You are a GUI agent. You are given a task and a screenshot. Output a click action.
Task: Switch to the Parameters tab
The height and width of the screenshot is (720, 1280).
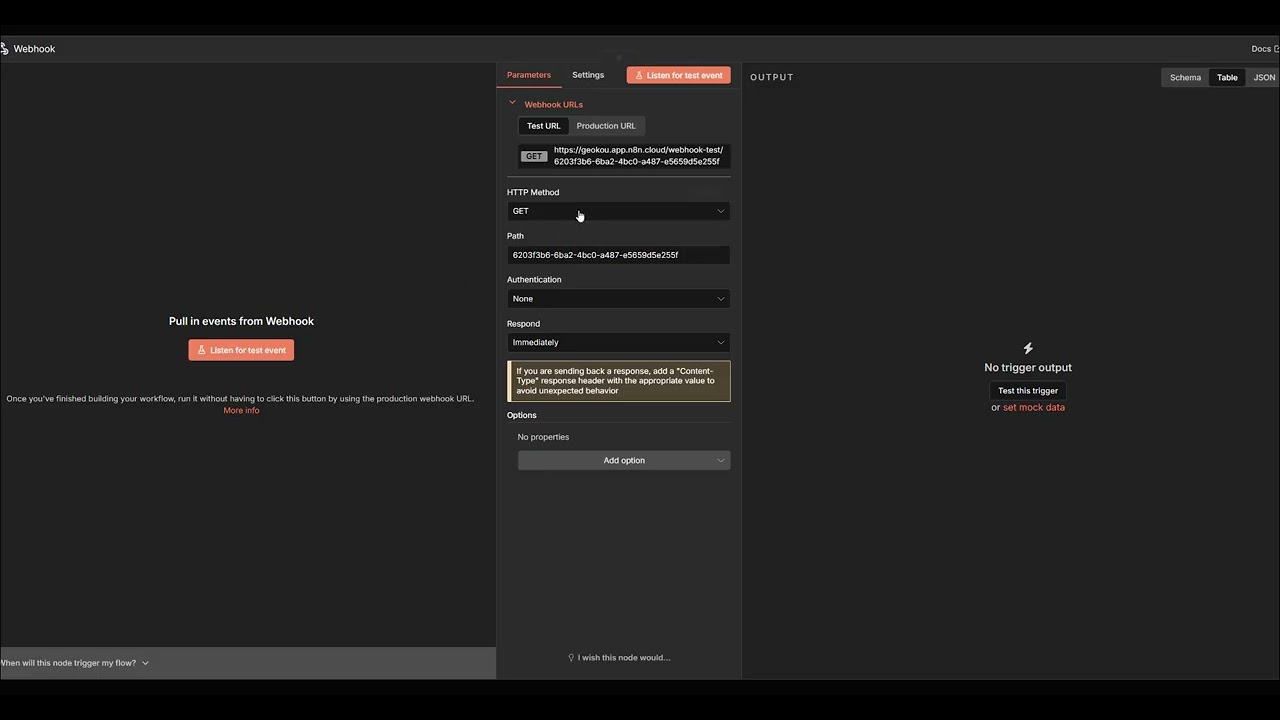[528, 75]
